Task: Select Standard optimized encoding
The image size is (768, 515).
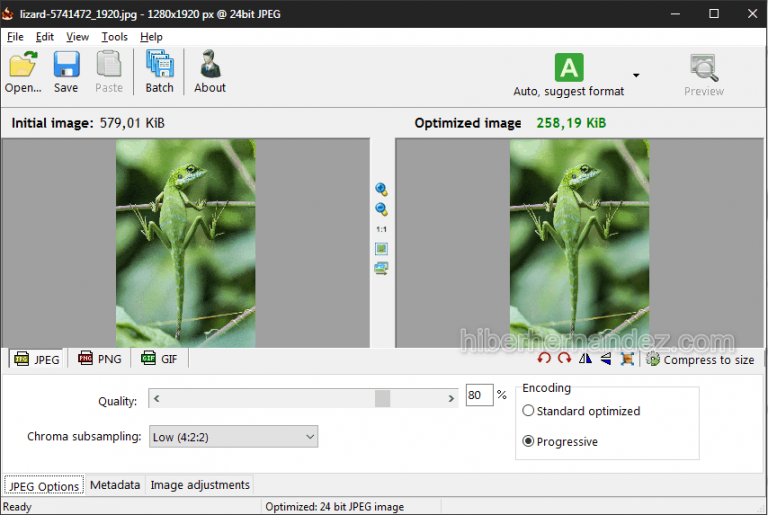Action: coord(529,411)
